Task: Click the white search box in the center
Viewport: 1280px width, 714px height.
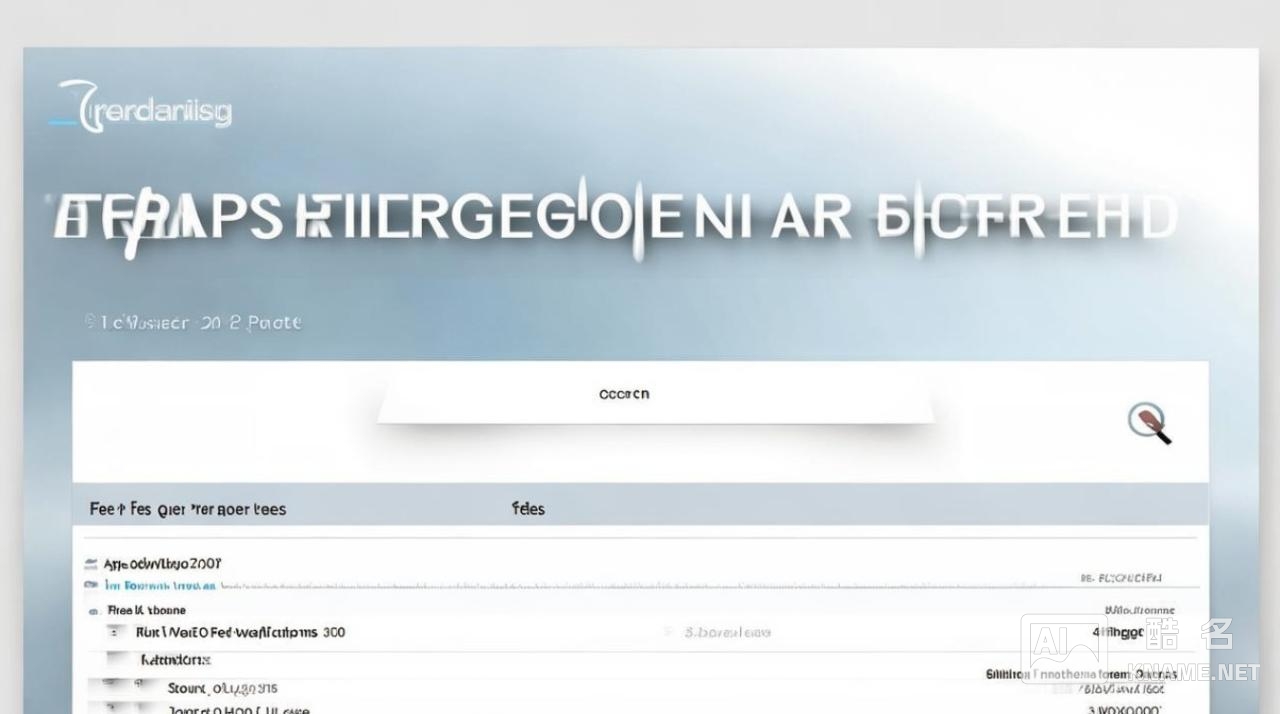Action: [x=654, y=396]
